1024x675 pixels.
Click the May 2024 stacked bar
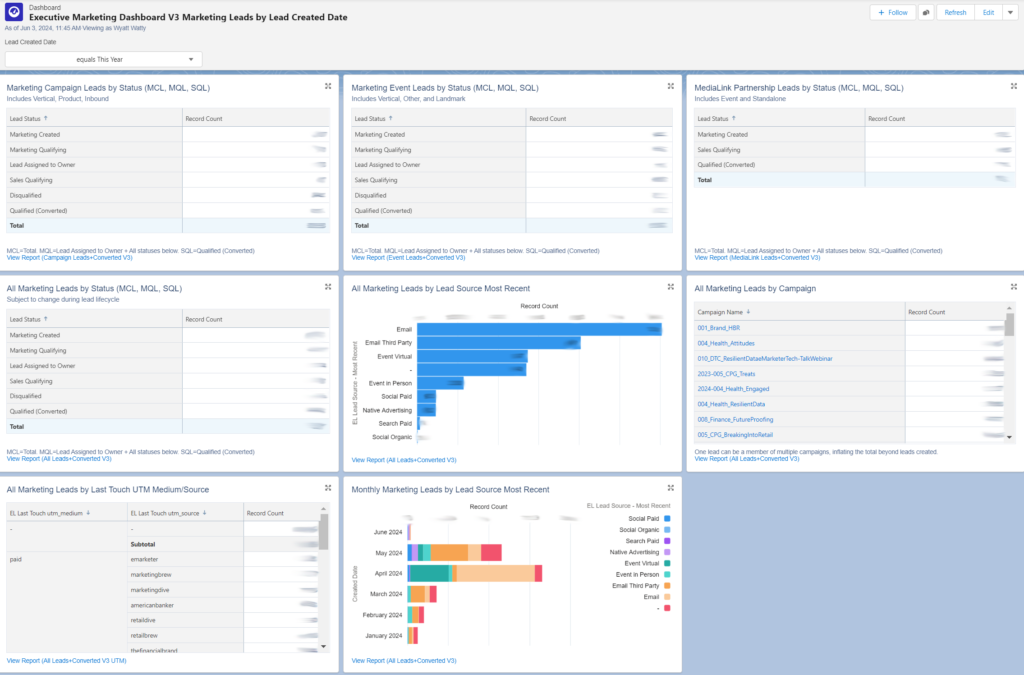point(455,553)
